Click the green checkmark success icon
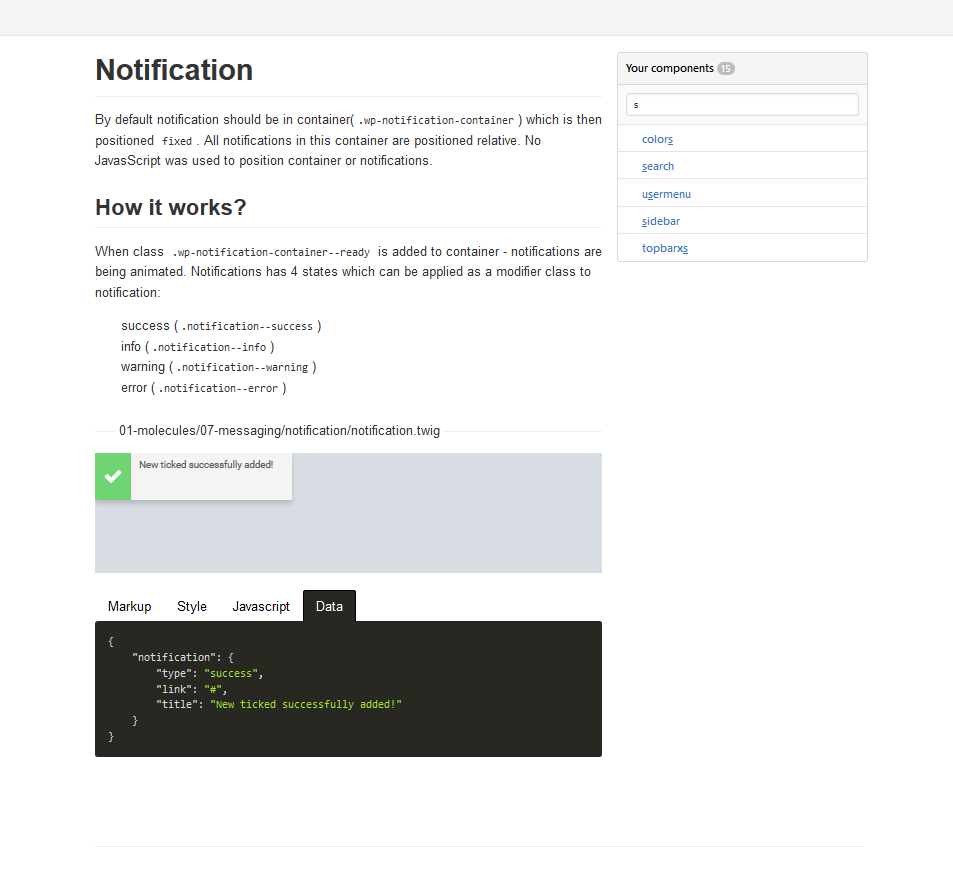The height and width of the screenshot is (881, 953). click(113, 477)
